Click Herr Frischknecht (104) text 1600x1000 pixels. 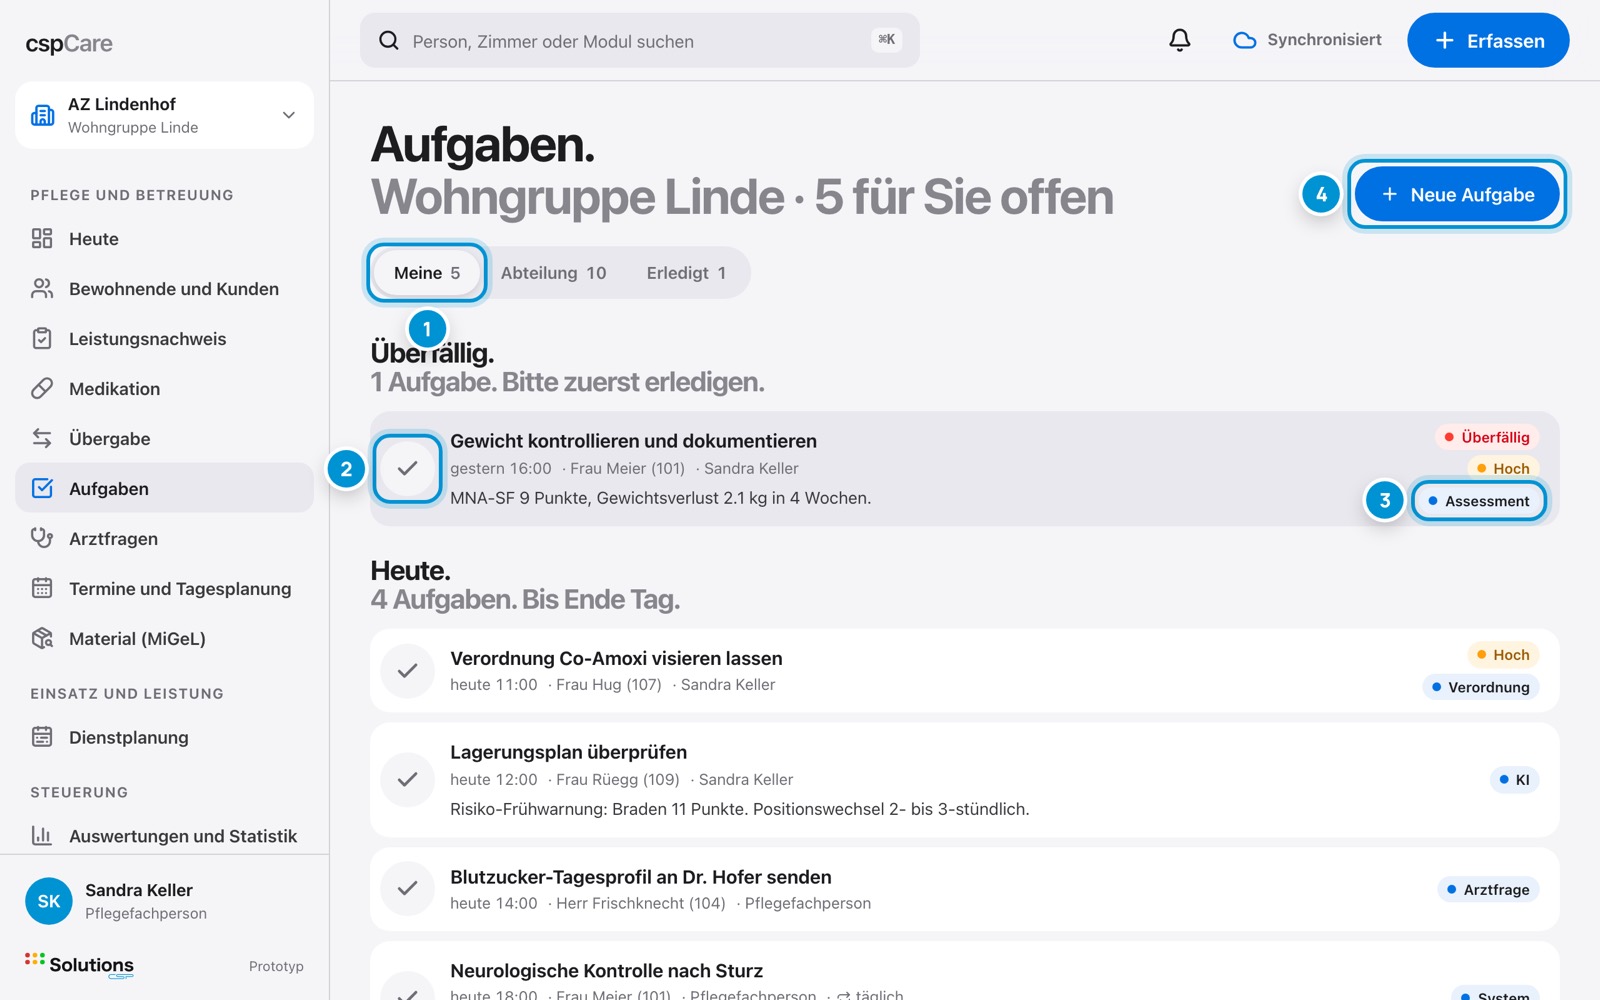click(640, 903)
